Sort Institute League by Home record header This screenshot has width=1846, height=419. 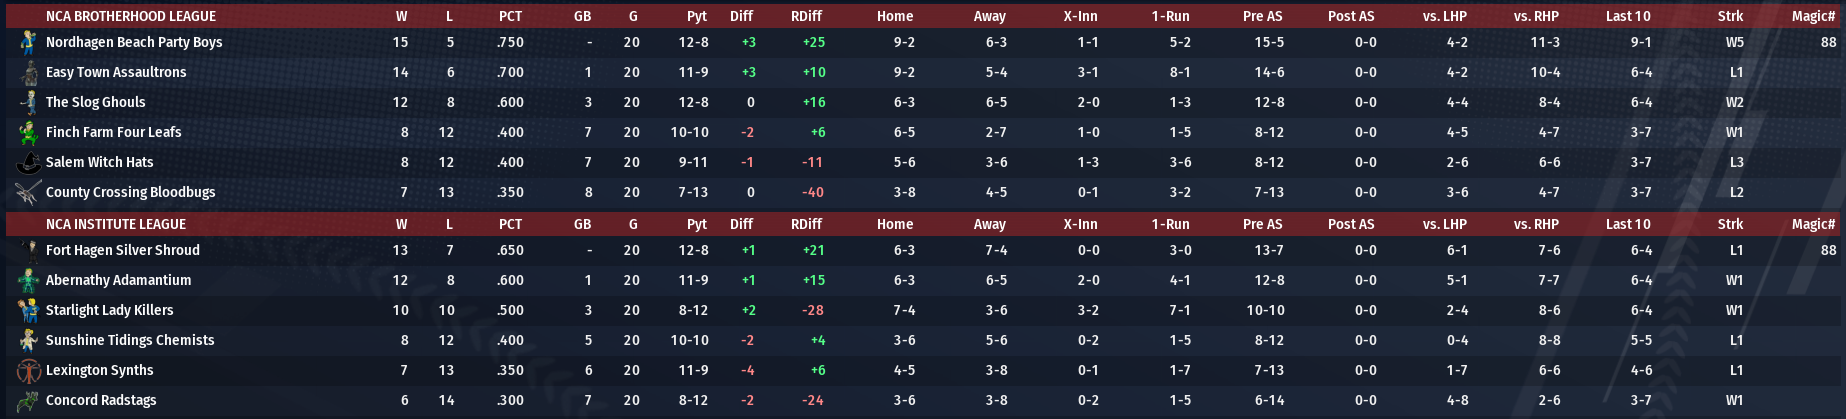895,224
